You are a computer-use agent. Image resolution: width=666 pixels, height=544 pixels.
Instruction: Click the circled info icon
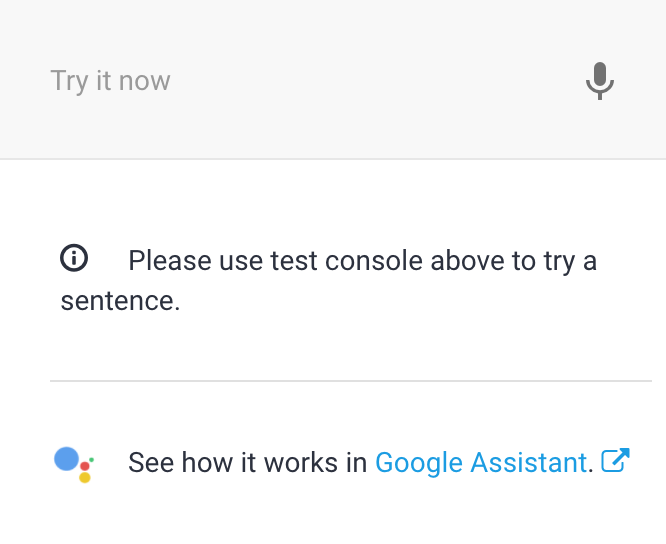(74, 258)
